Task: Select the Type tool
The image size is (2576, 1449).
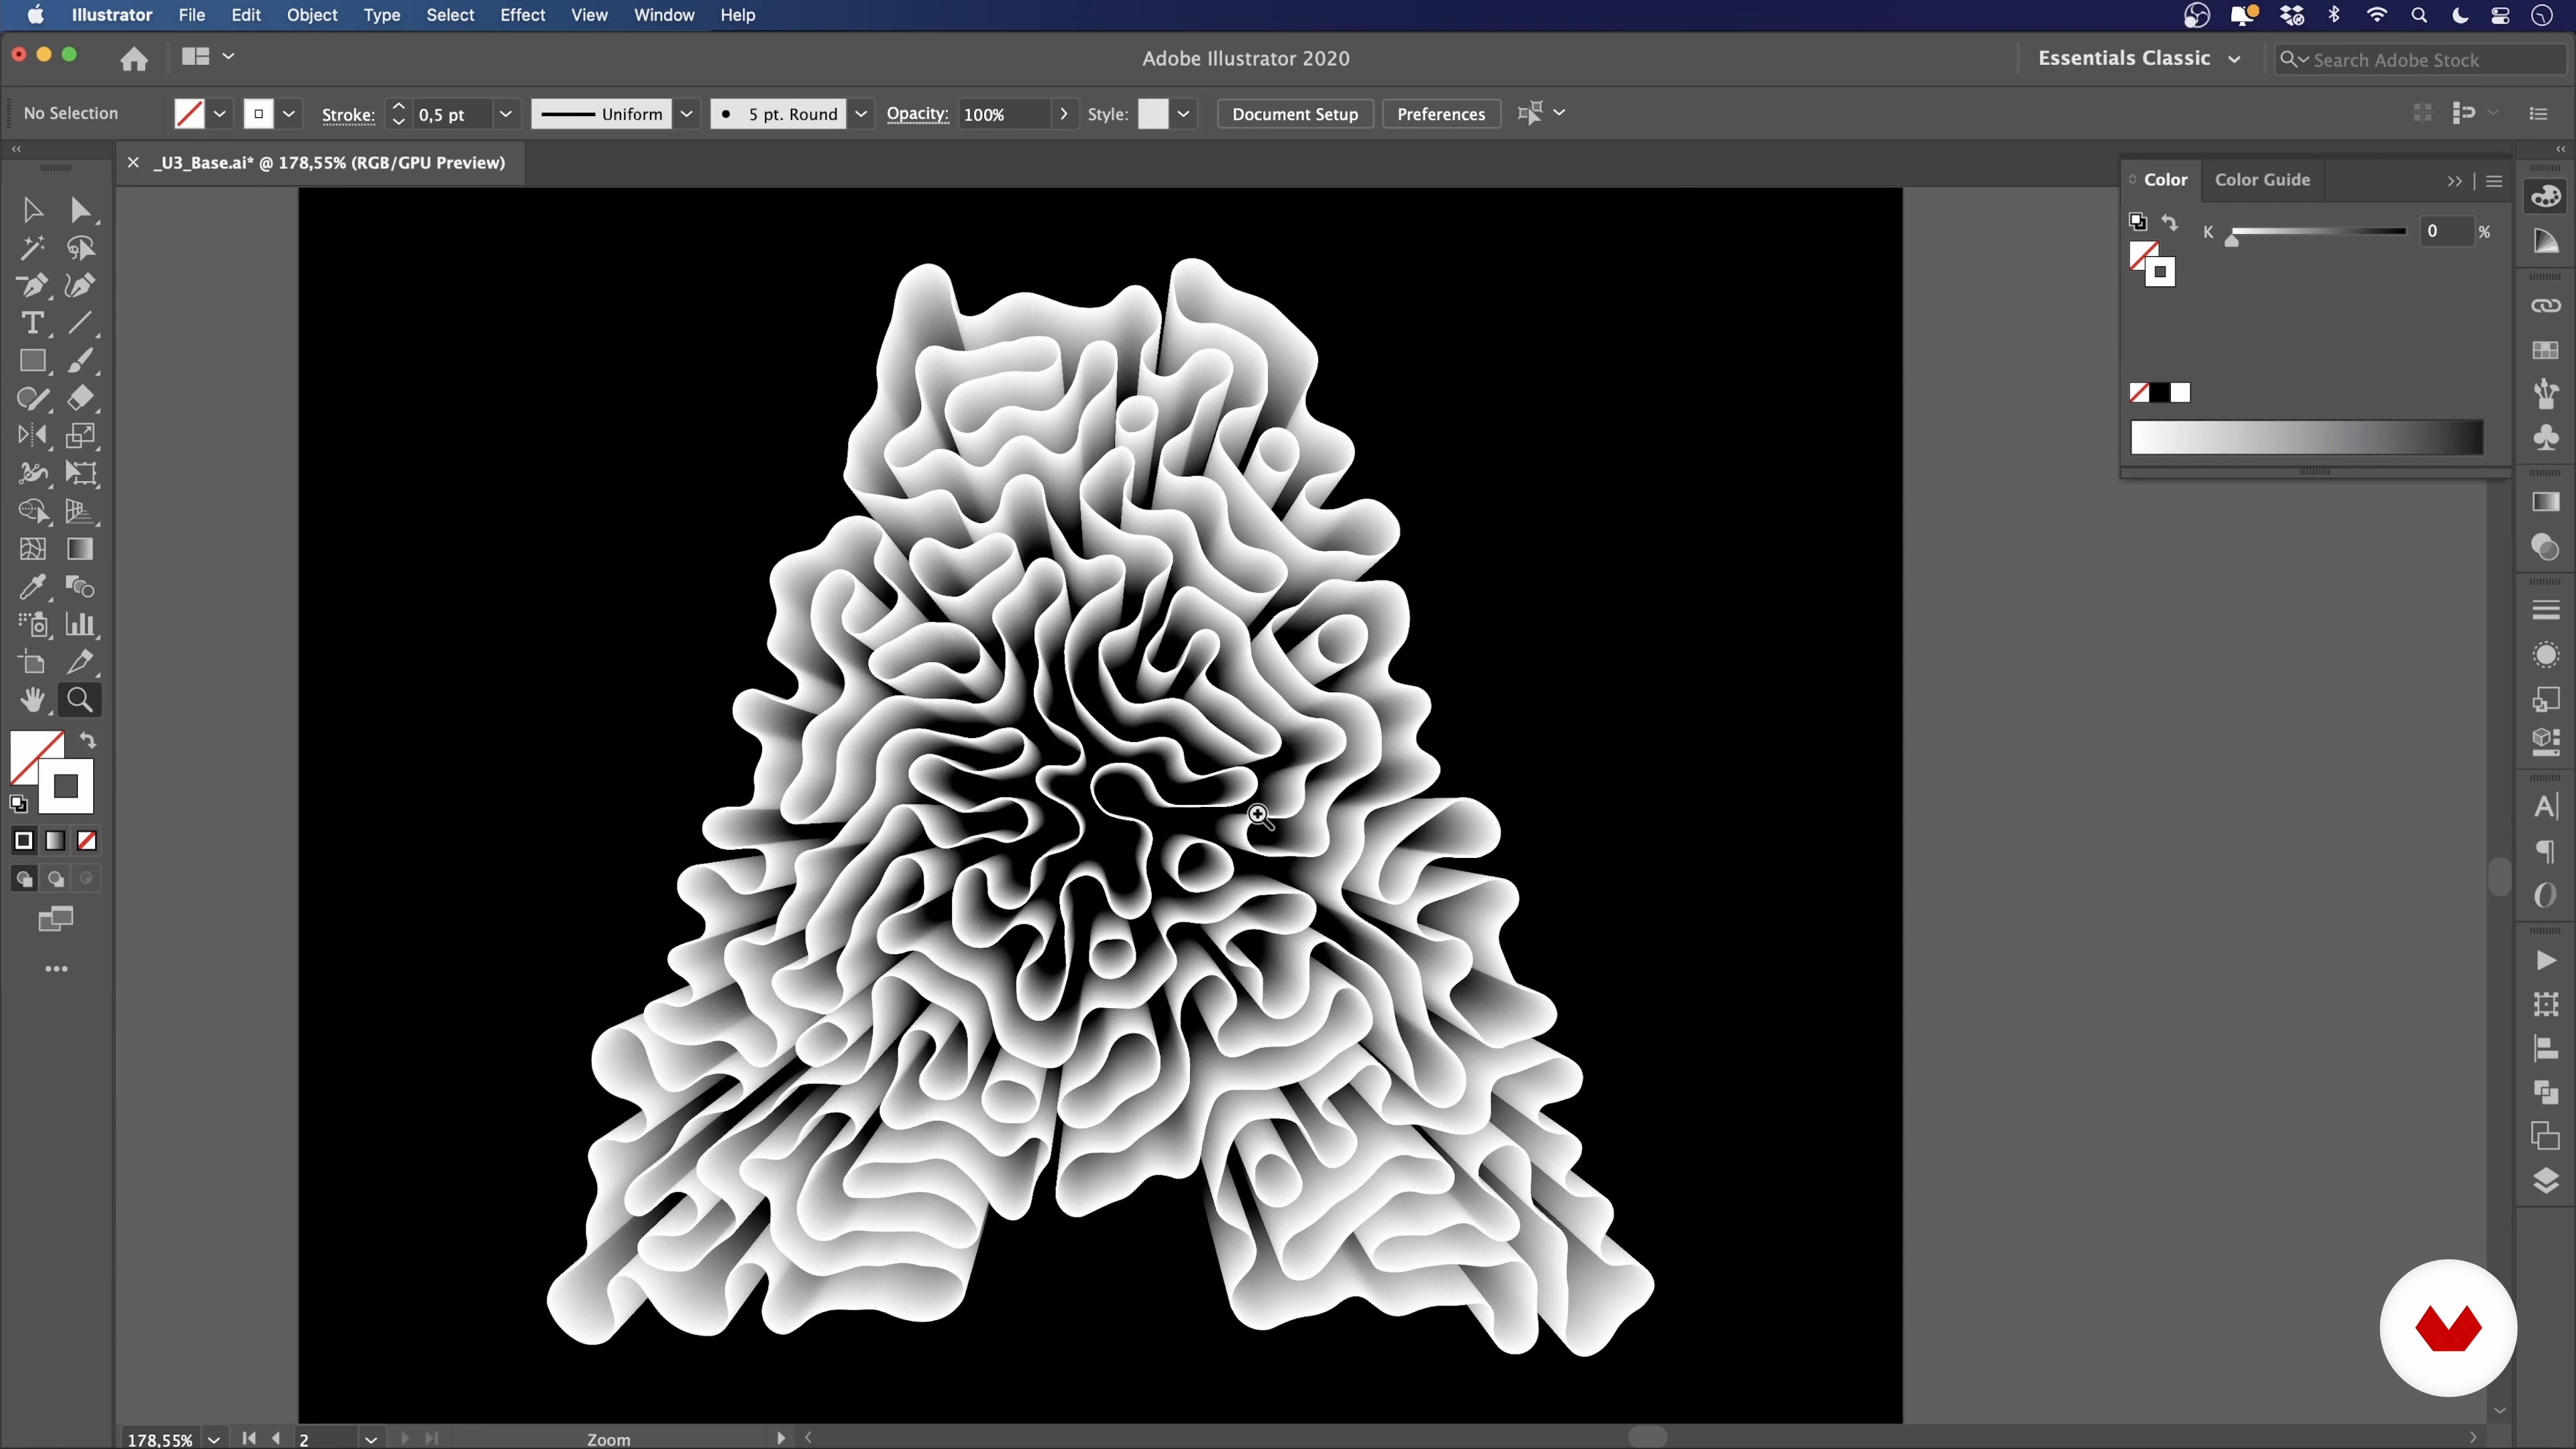Action: (31, 323)
